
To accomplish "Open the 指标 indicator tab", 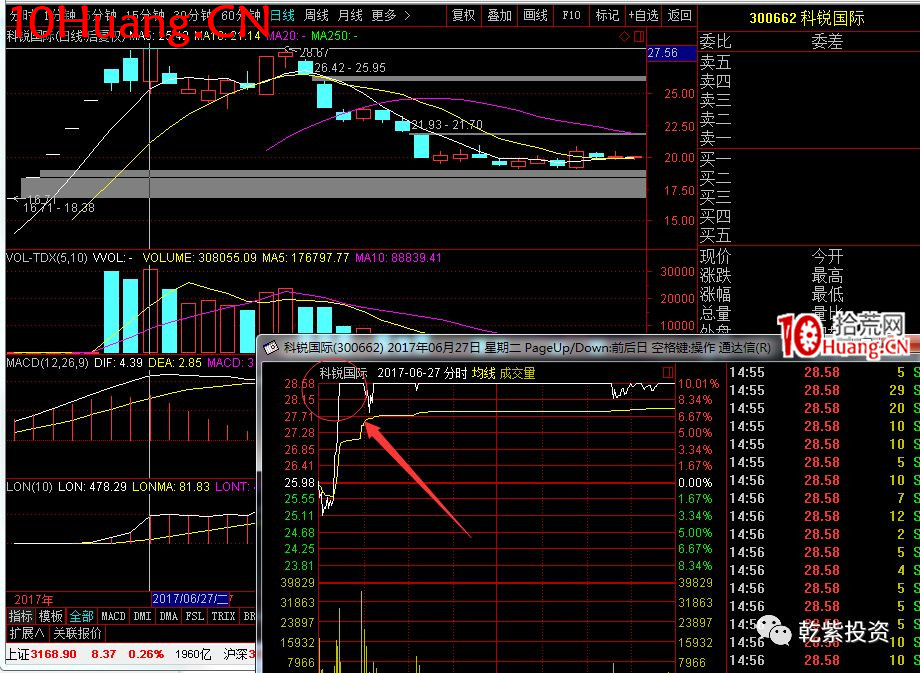I will [21, 616].
